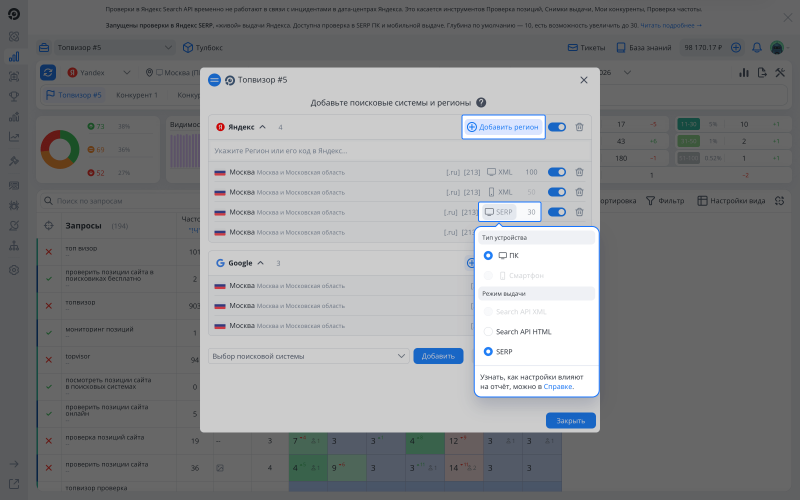Screen dimensions: 800x500
Task: Click the crosshair icon next to Запросы
Action: (x=48, y=226)
